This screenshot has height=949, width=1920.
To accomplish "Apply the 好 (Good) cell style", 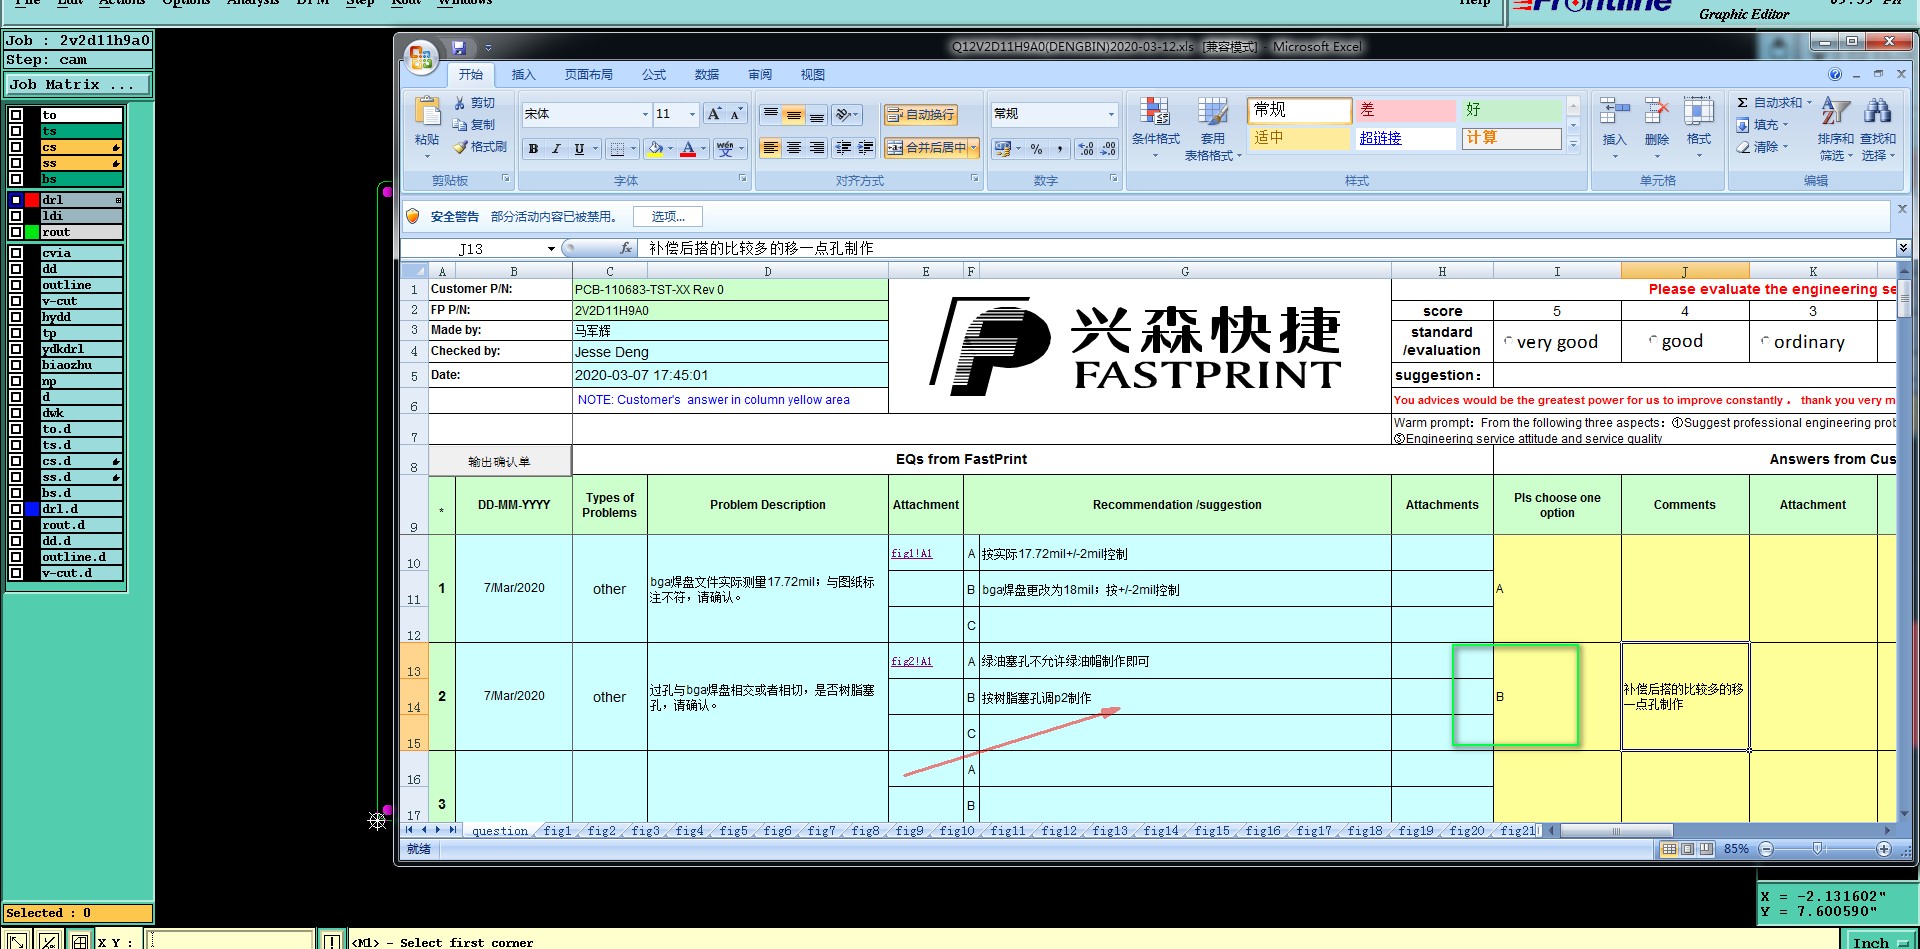I will 1512,110.
